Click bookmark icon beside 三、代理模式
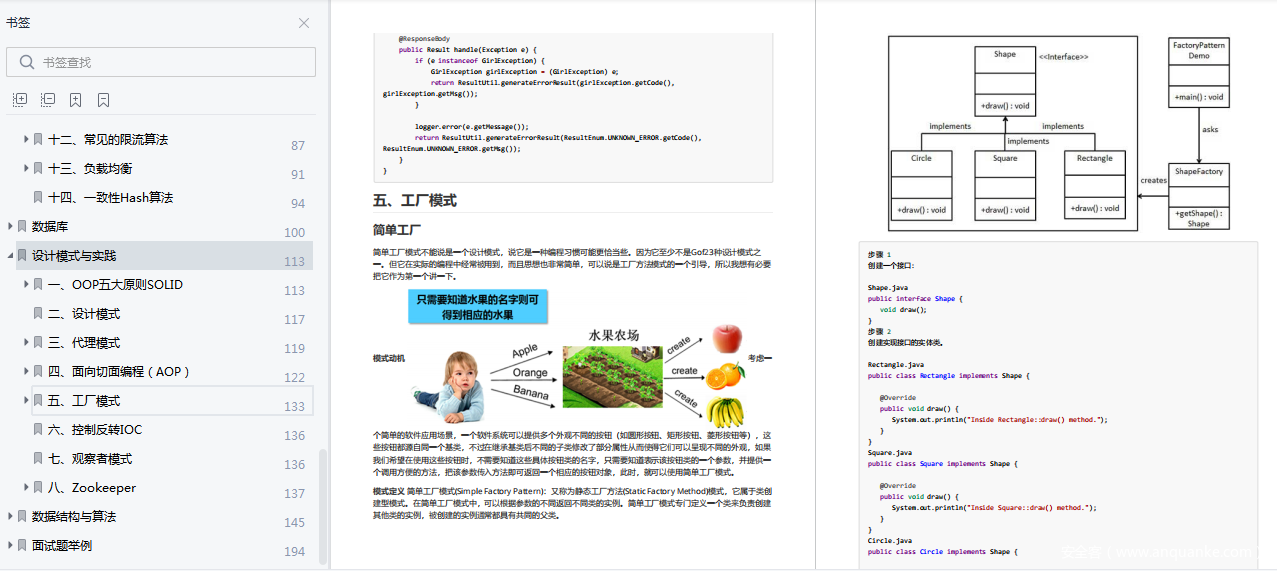Screen dimensions: 1277x571 point(38,342)
